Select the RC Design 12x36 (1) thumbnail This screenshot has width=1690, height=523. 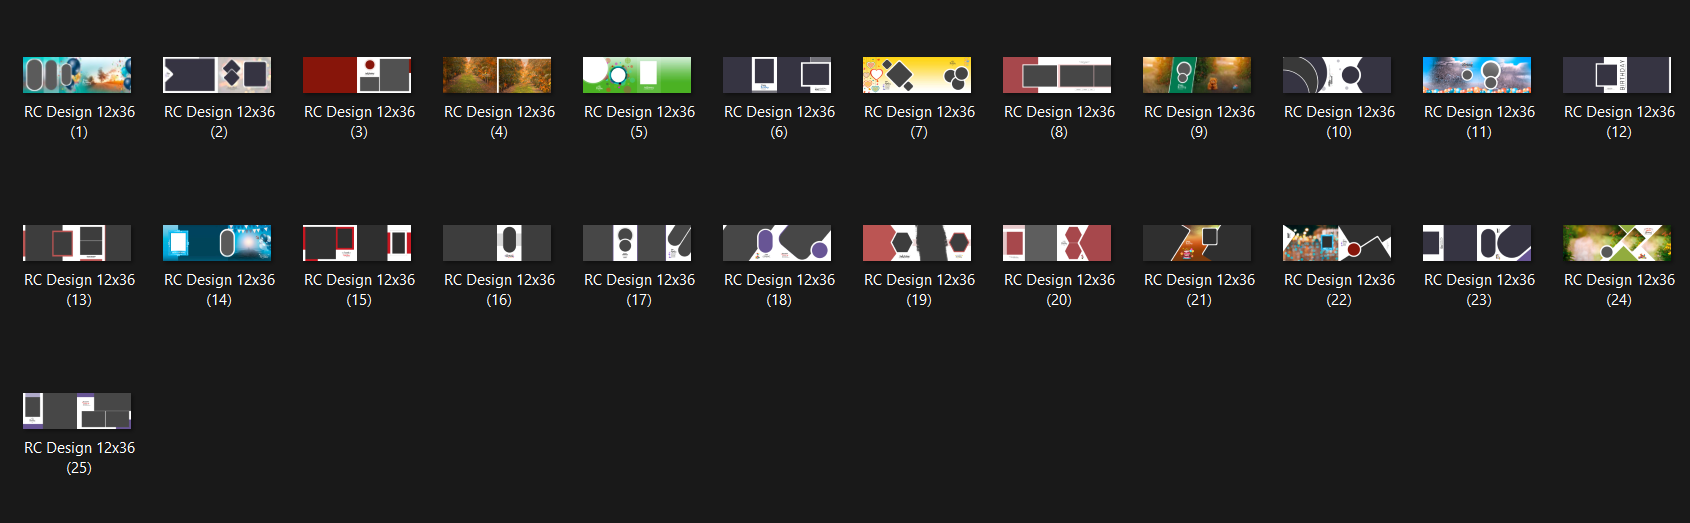click(77, 75)
